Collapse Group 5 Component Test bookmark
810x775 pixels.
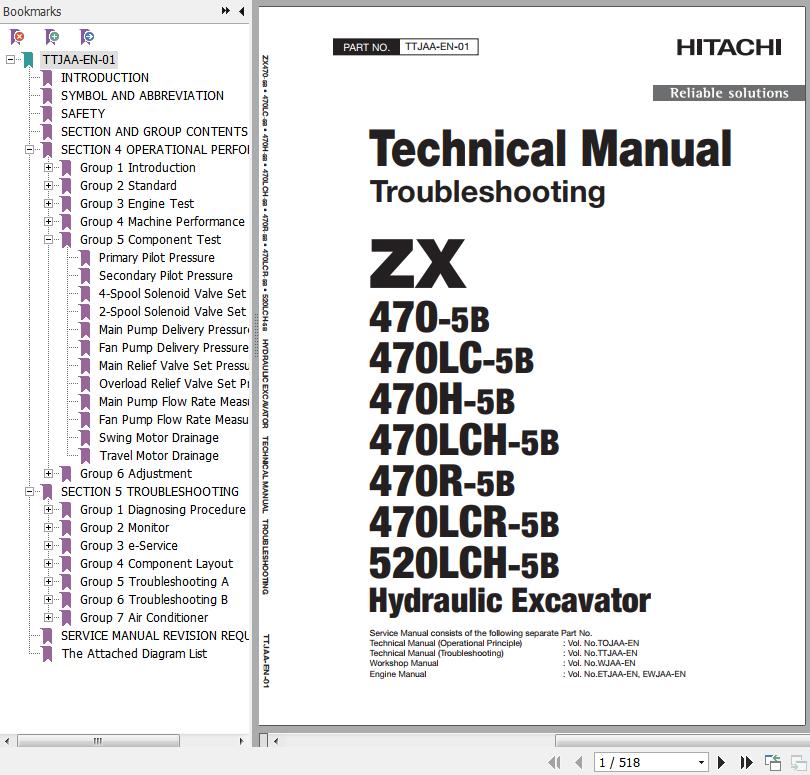[48, 240]
